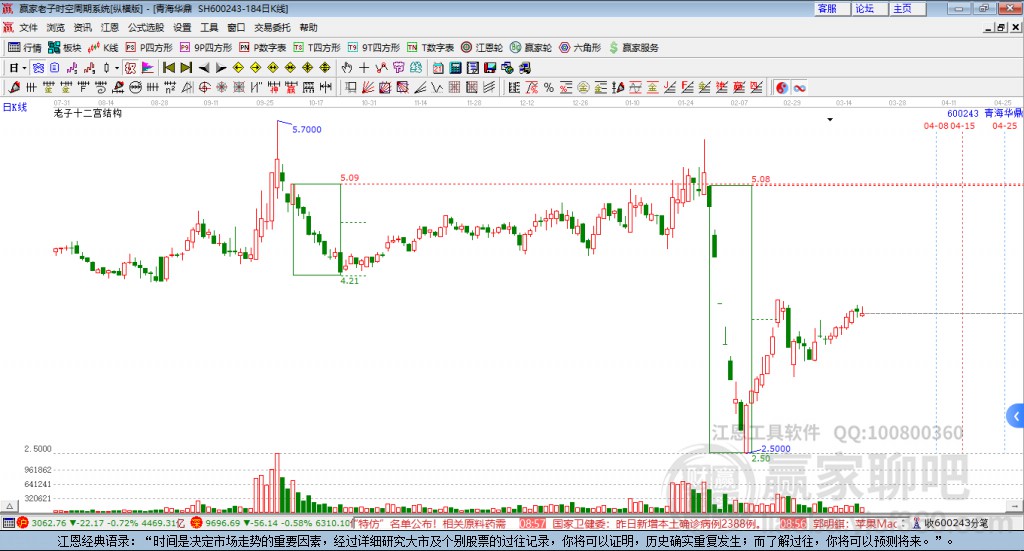This screenshot has width=1024, height=551.
Task: Open the small chart dropdown triangle
Action: coord(830,120)
